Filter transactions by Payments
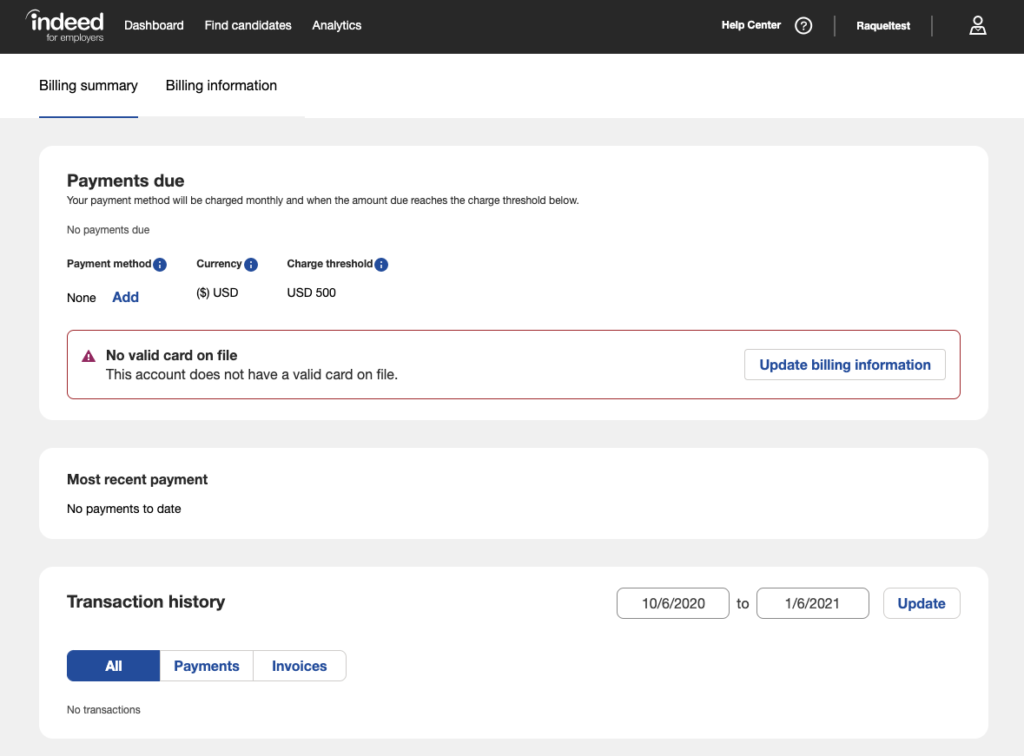Viewport: 1024px width, 756px height. point(206,665)
